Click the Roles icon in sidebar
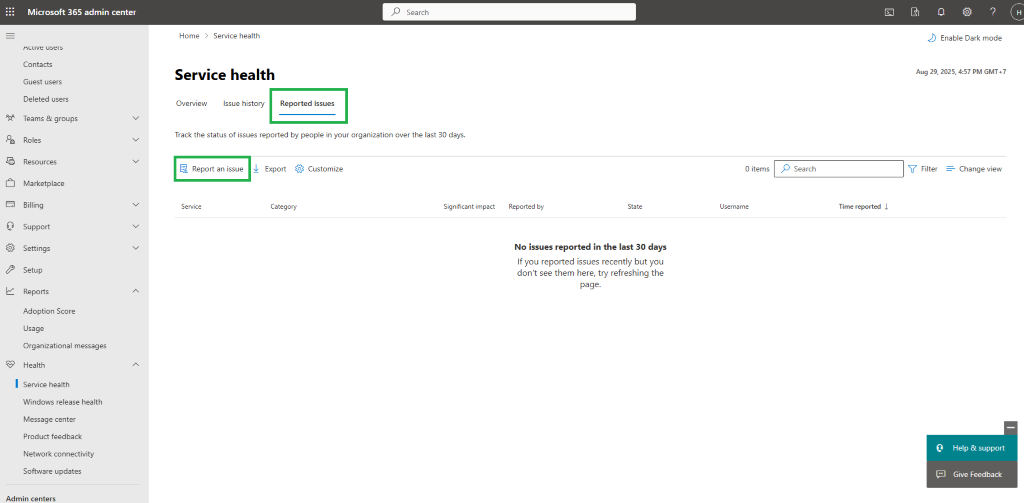 [x=10, y=140]
